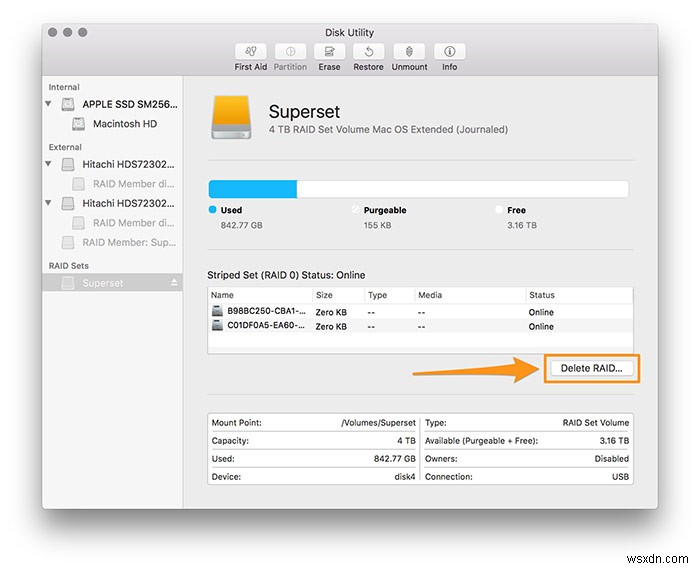Viewport: 700px width, 569px height.
Task: Click the 4 TB capacity value
Action: (x=406, y=441)
